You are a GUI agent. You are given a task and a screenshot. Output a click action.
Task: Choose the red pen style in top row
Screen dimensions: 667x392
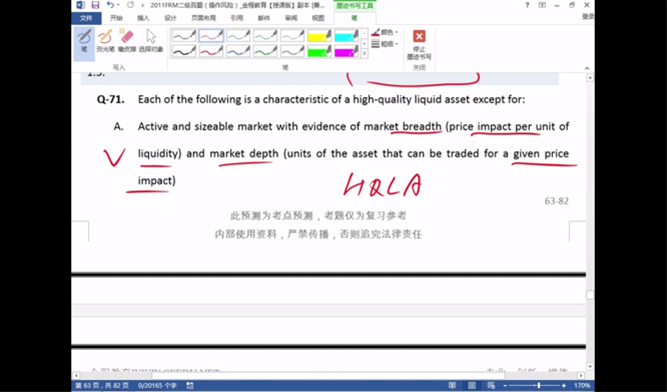[x=211, y=35]
